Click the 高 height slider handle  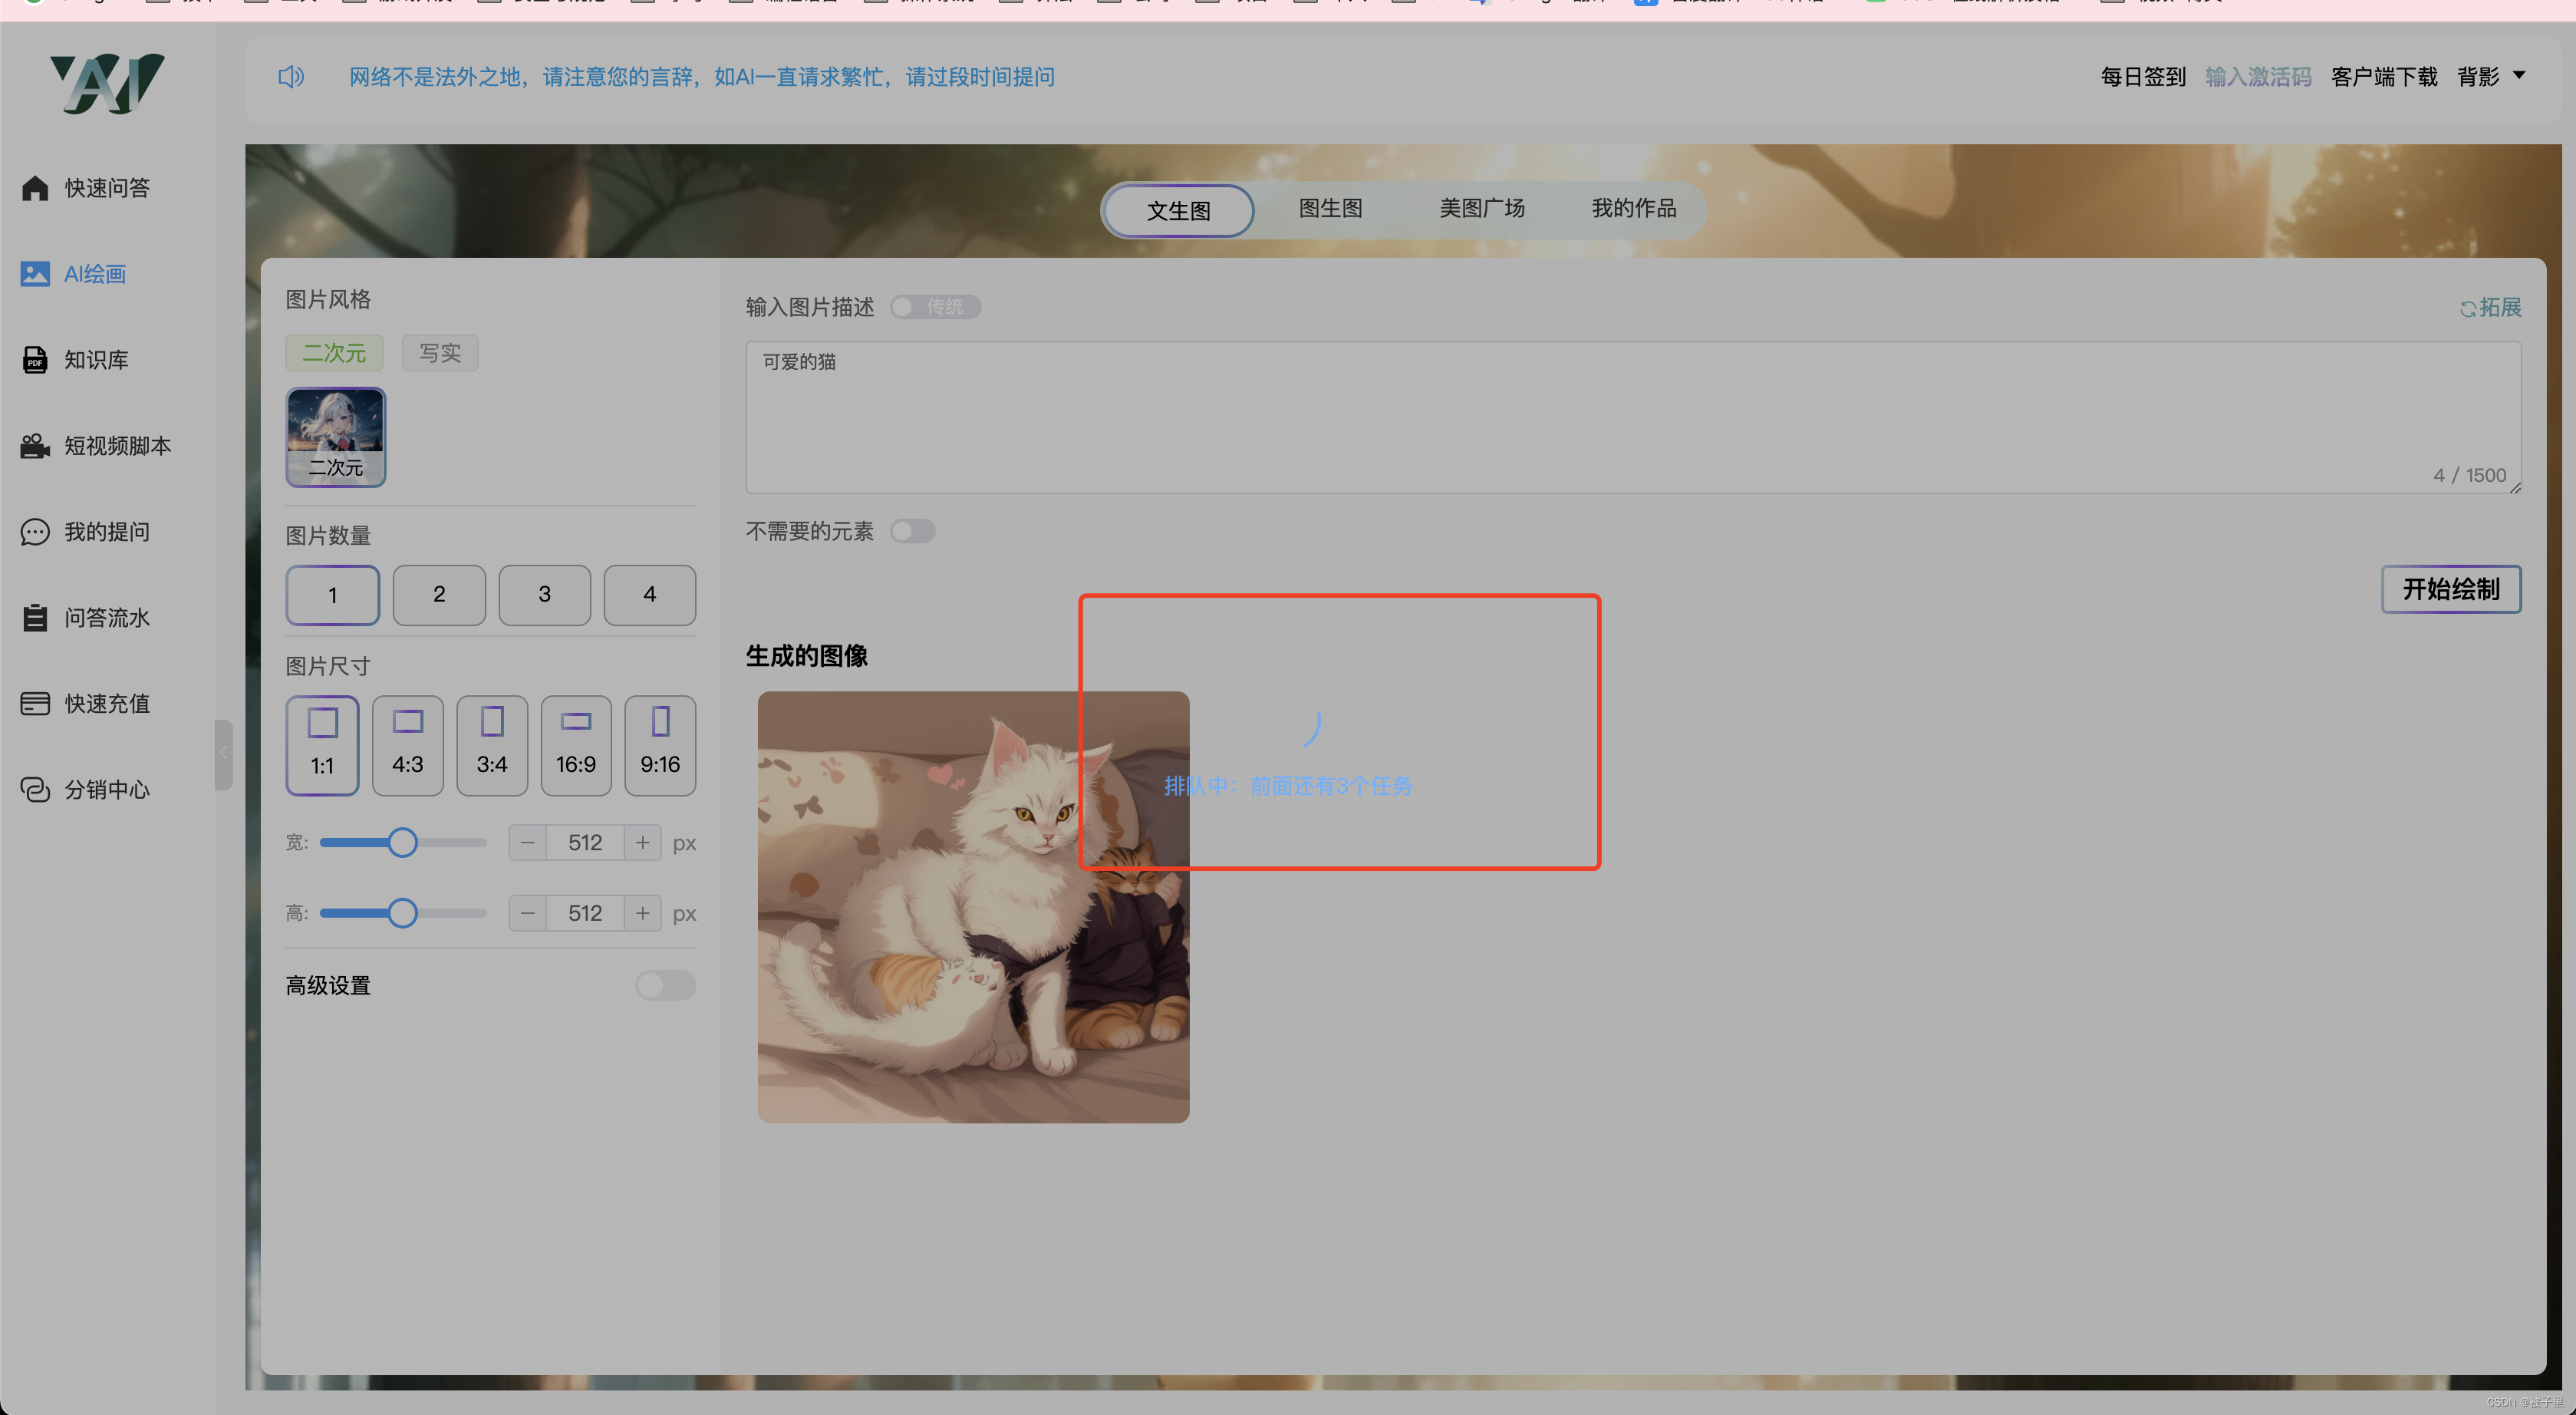(x=402, y=913)
